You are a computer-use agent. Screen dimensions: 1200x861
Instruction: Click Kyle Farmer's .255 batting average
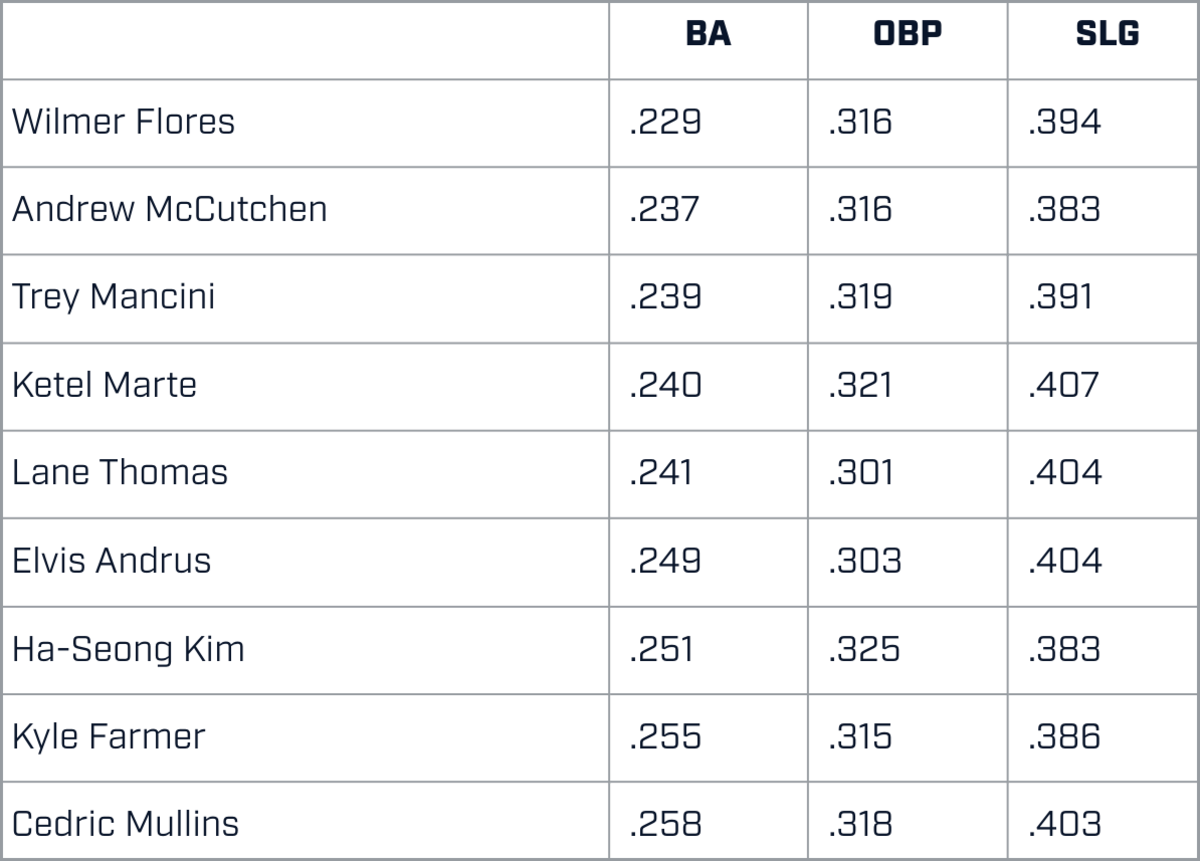(x=666, y=736)
